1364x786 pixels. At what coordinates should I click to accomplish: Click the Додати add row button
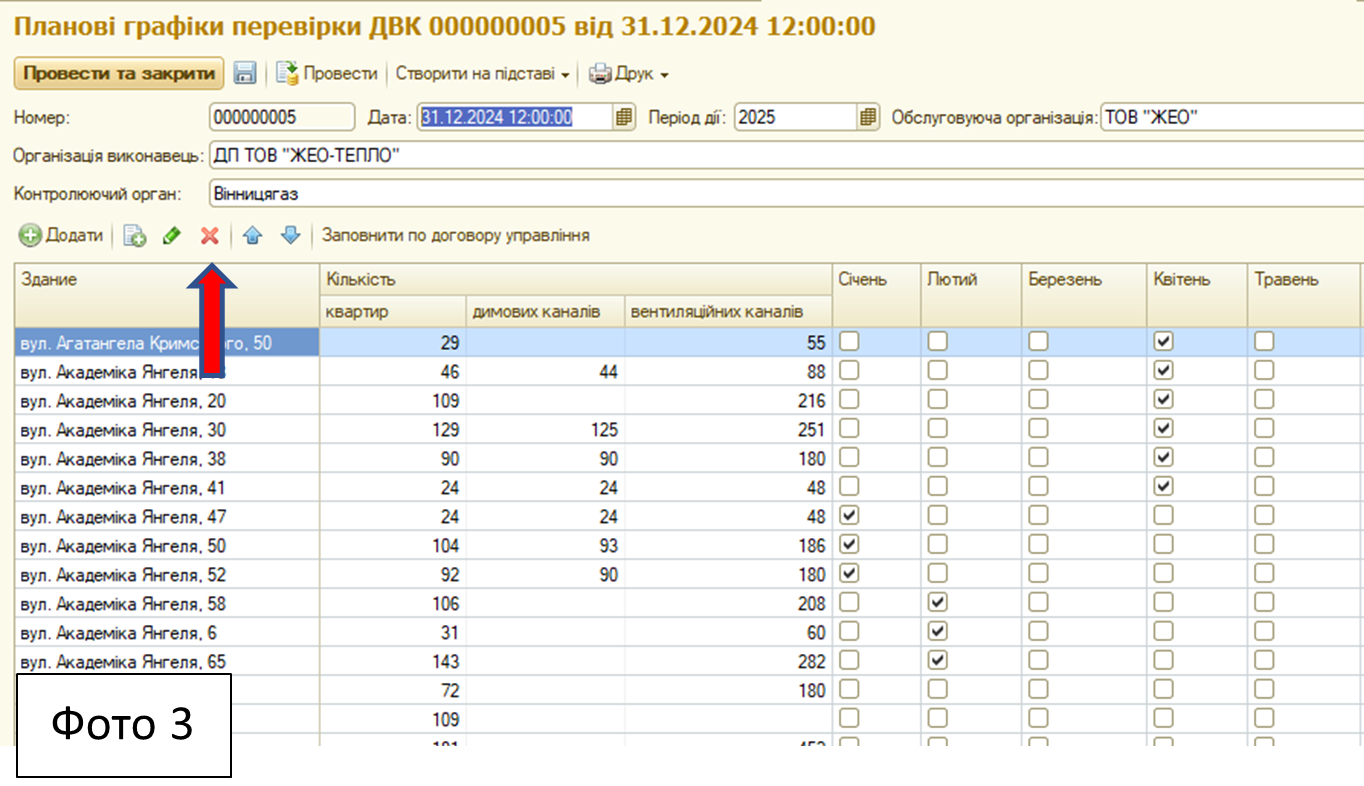click(62, 236)
